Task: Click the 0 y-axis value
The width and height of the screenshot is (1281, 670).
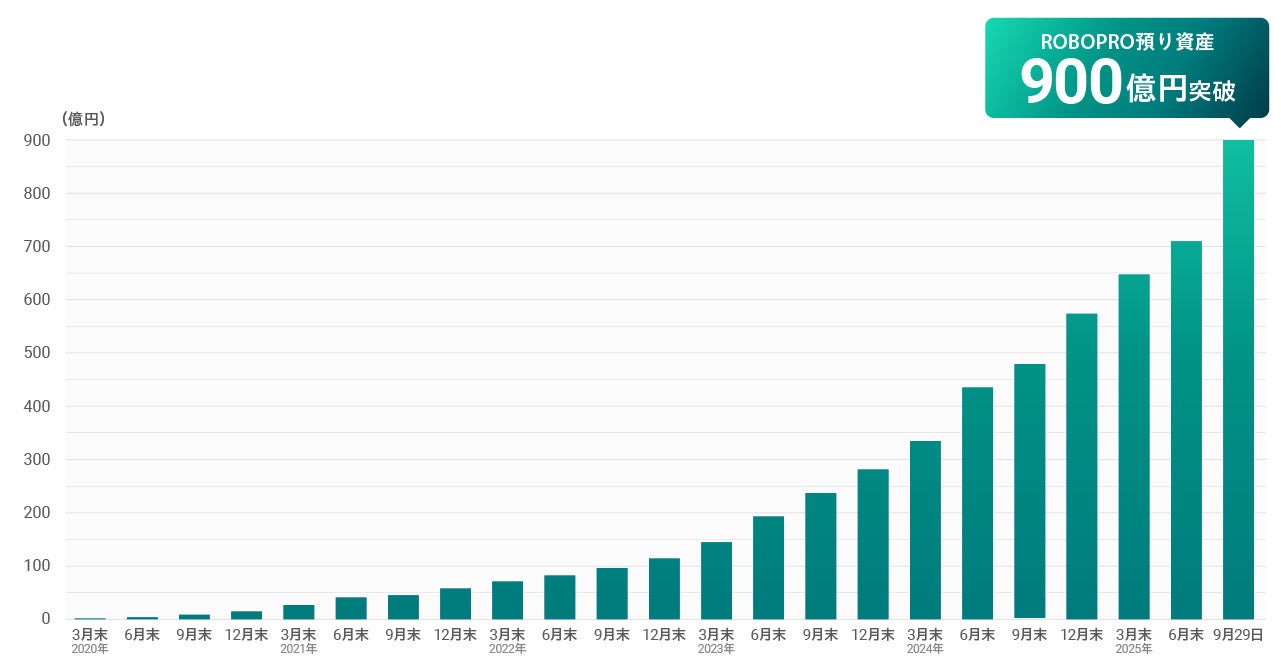Action: [x=46, y=619]
